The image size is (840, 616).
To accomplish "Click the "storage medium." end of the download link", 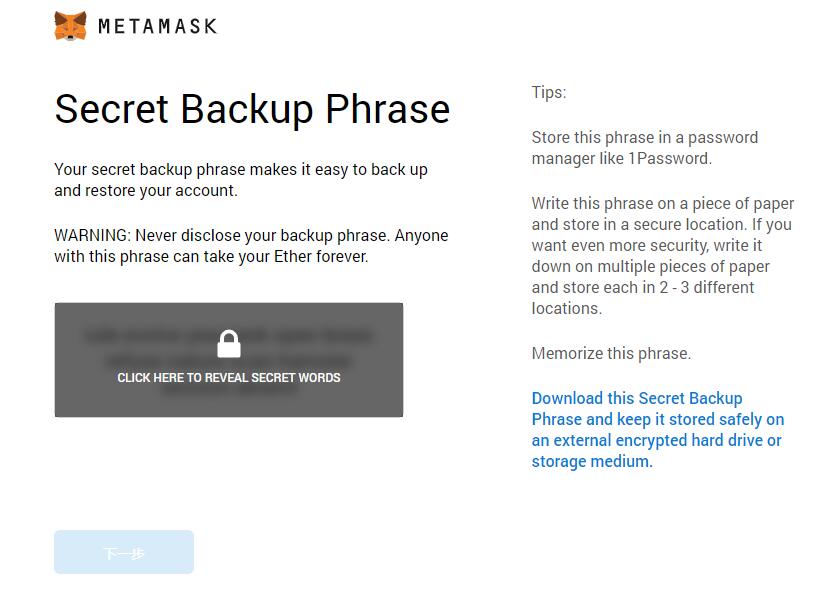I will click(592, 462).
